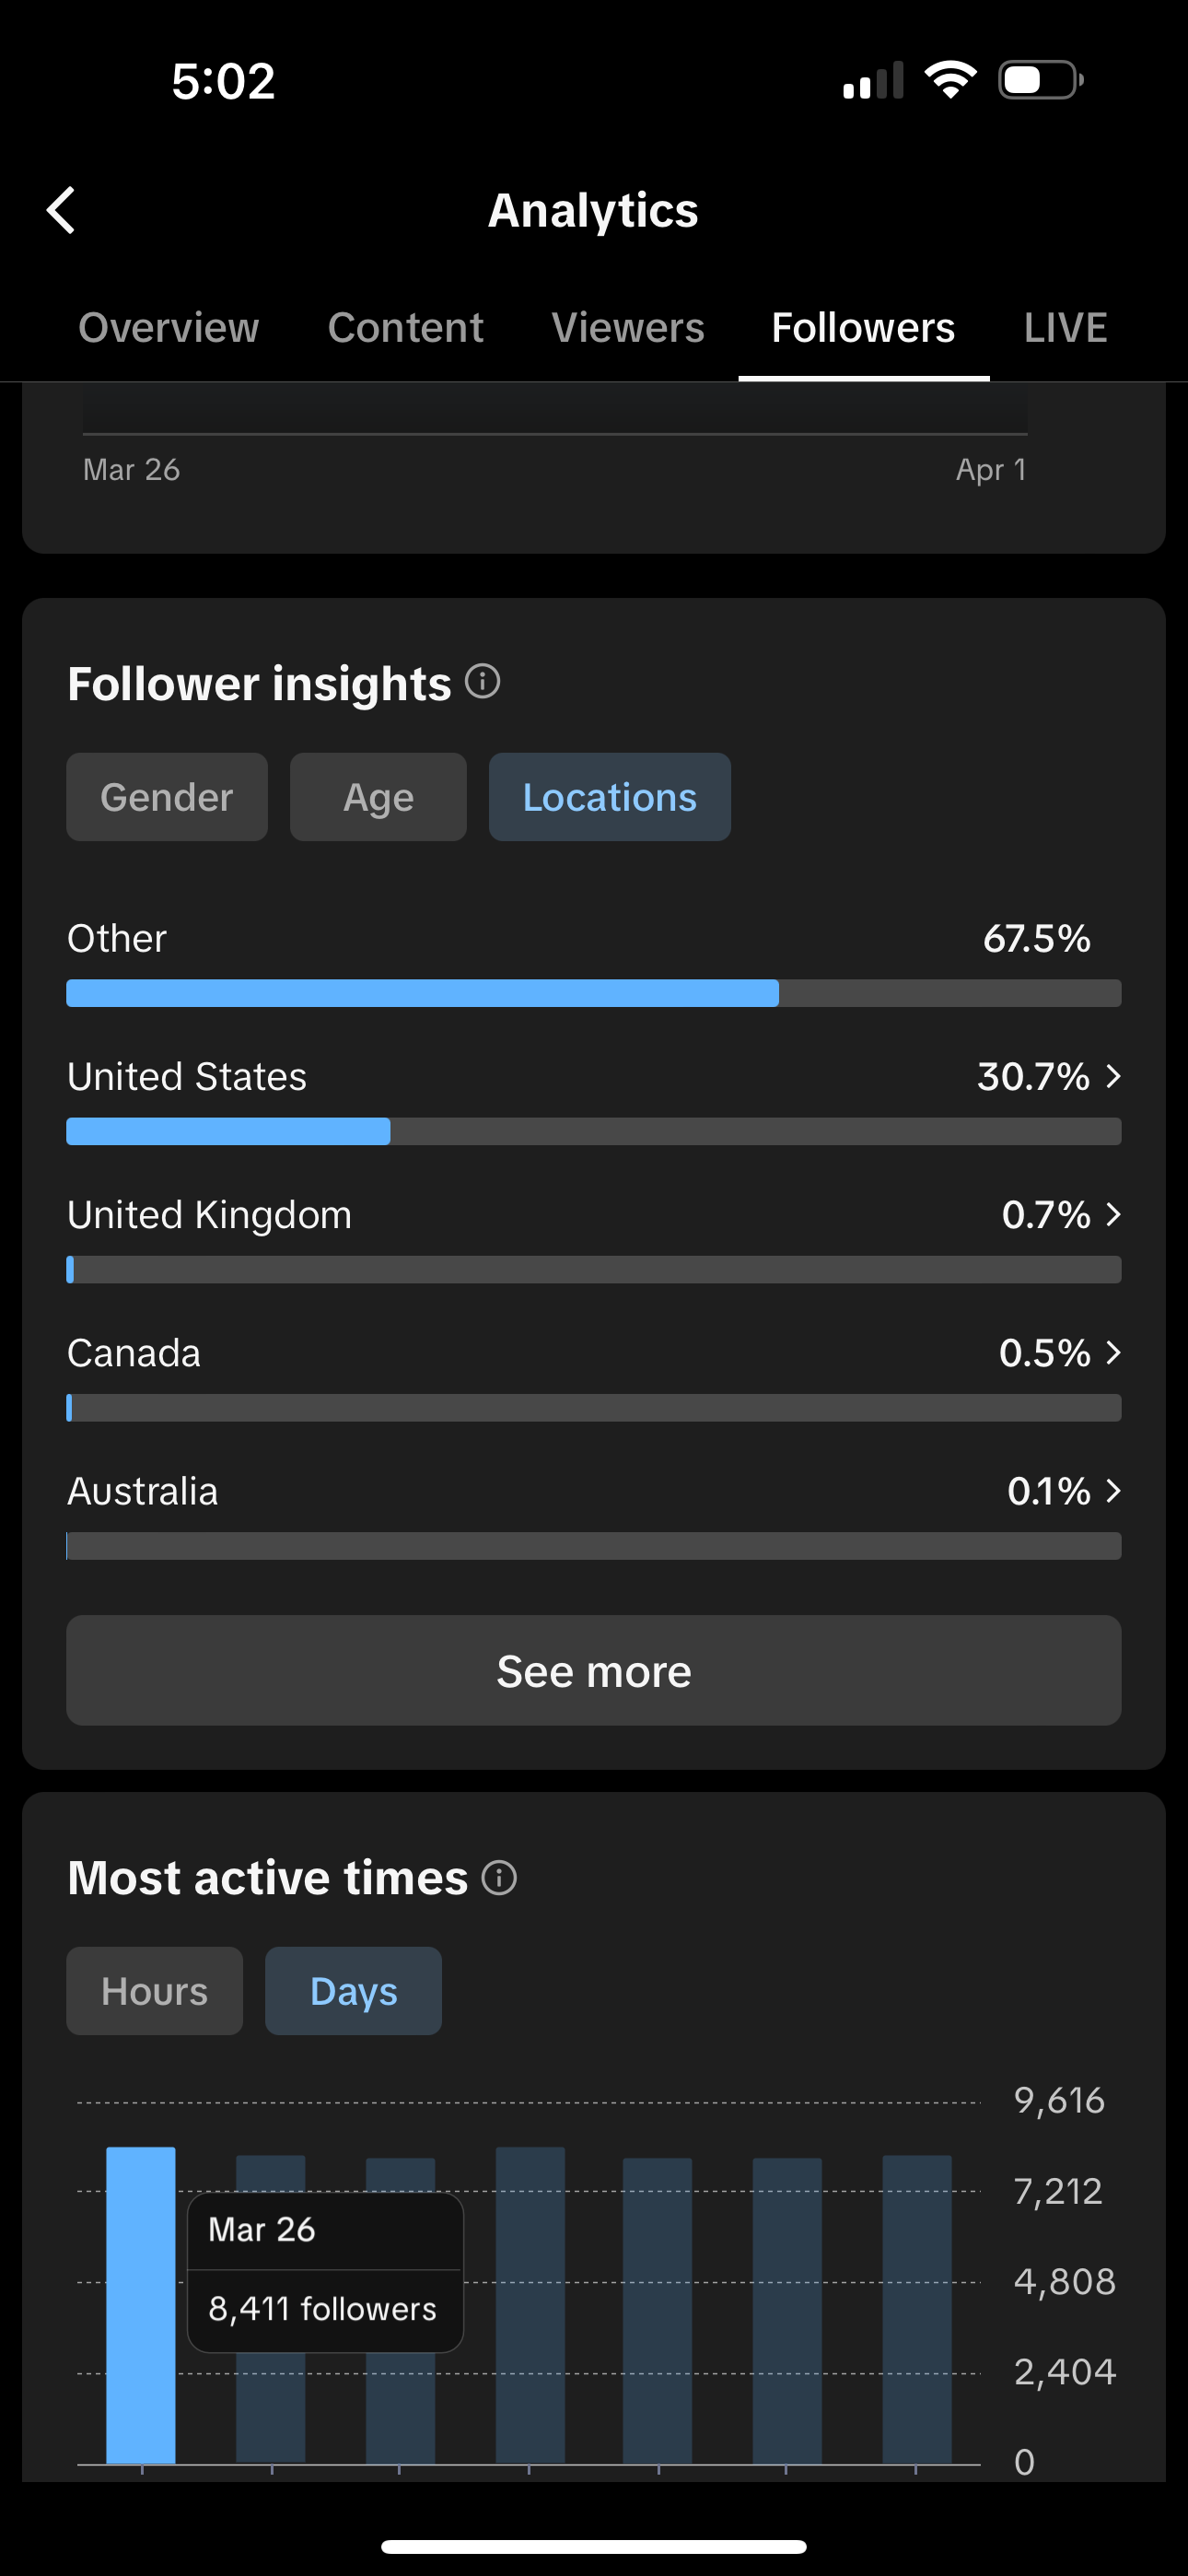
Task: Expand Australia location details chevron
Action: (1113, 1491)
